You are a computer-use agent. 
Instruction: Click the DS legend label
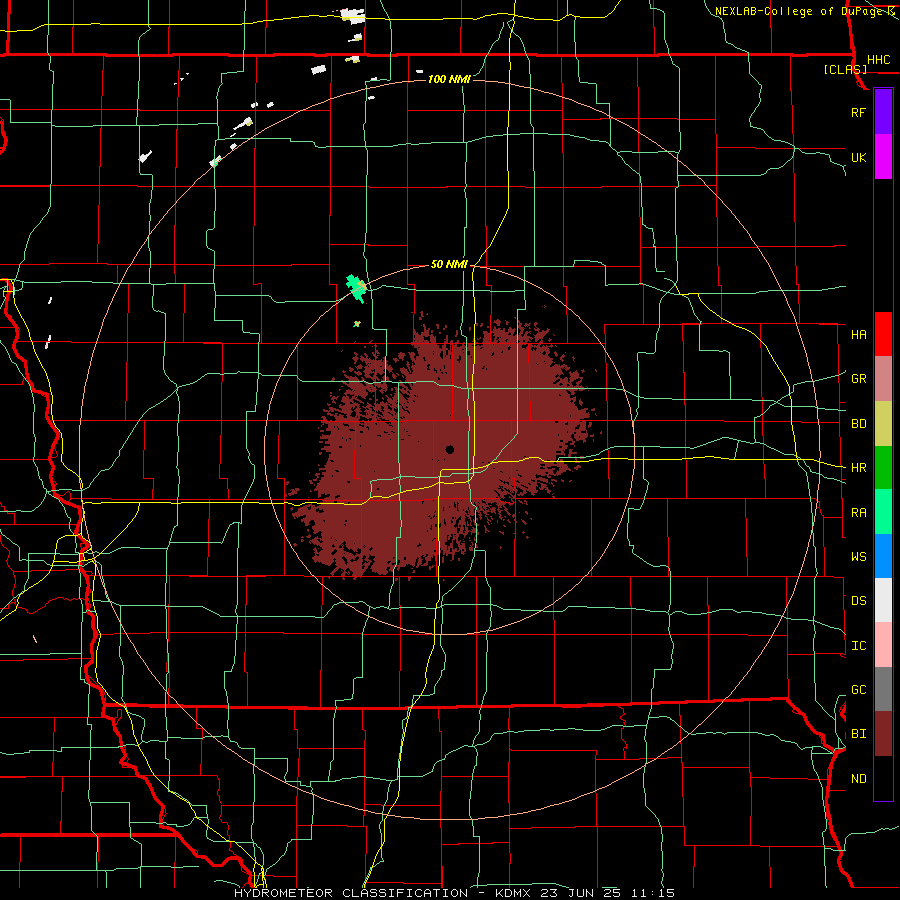[x=858, y=601]
